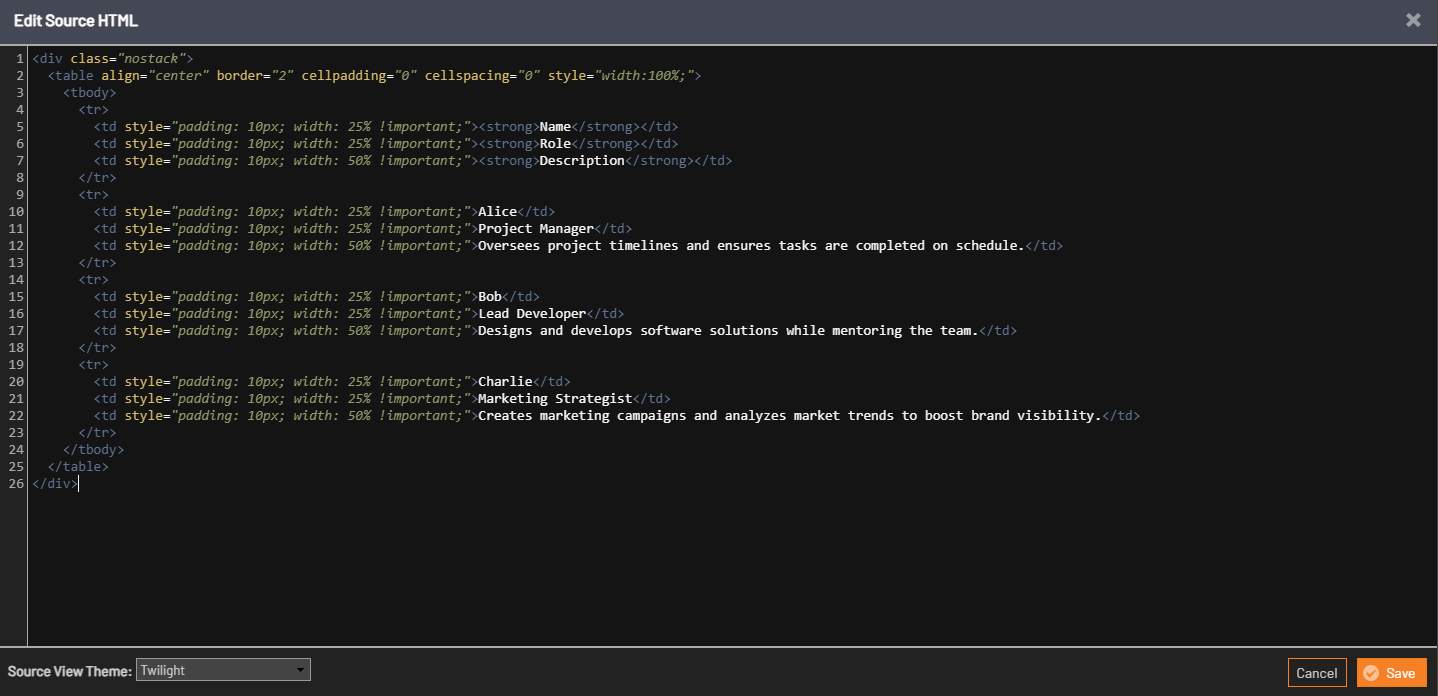The height and width of the screenshot is (696, 1438).
Task: Close the Edit Source HTML dialog
Action: point(1413,20)
